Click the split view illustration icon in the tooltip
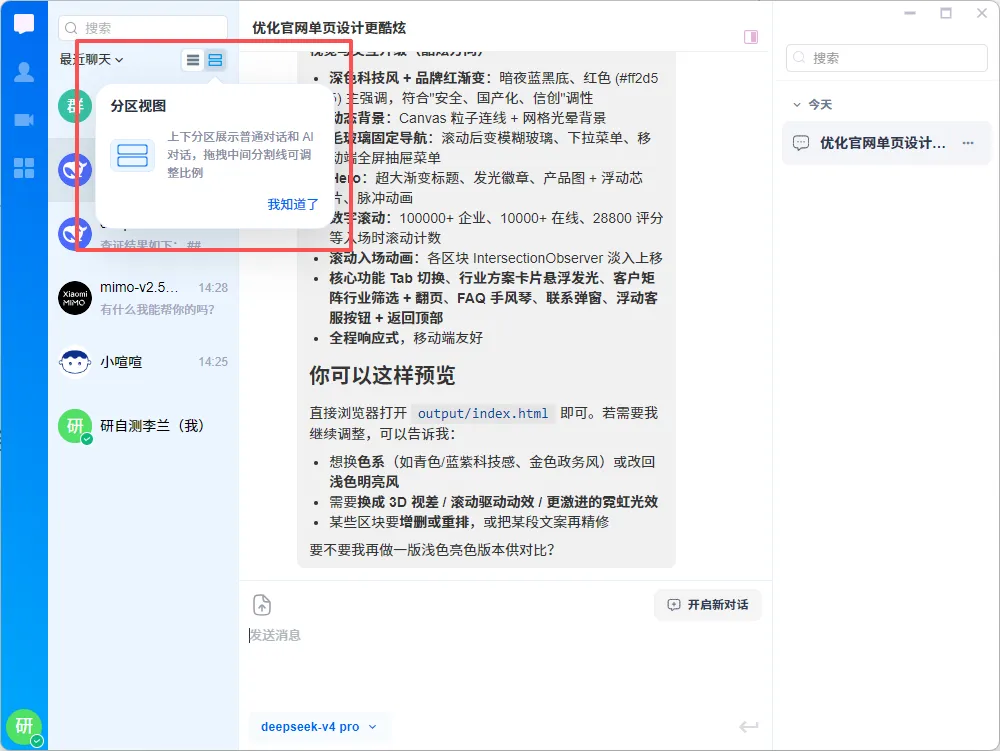The height and width of the screenshot is (751, 1000). pos(133,155)
